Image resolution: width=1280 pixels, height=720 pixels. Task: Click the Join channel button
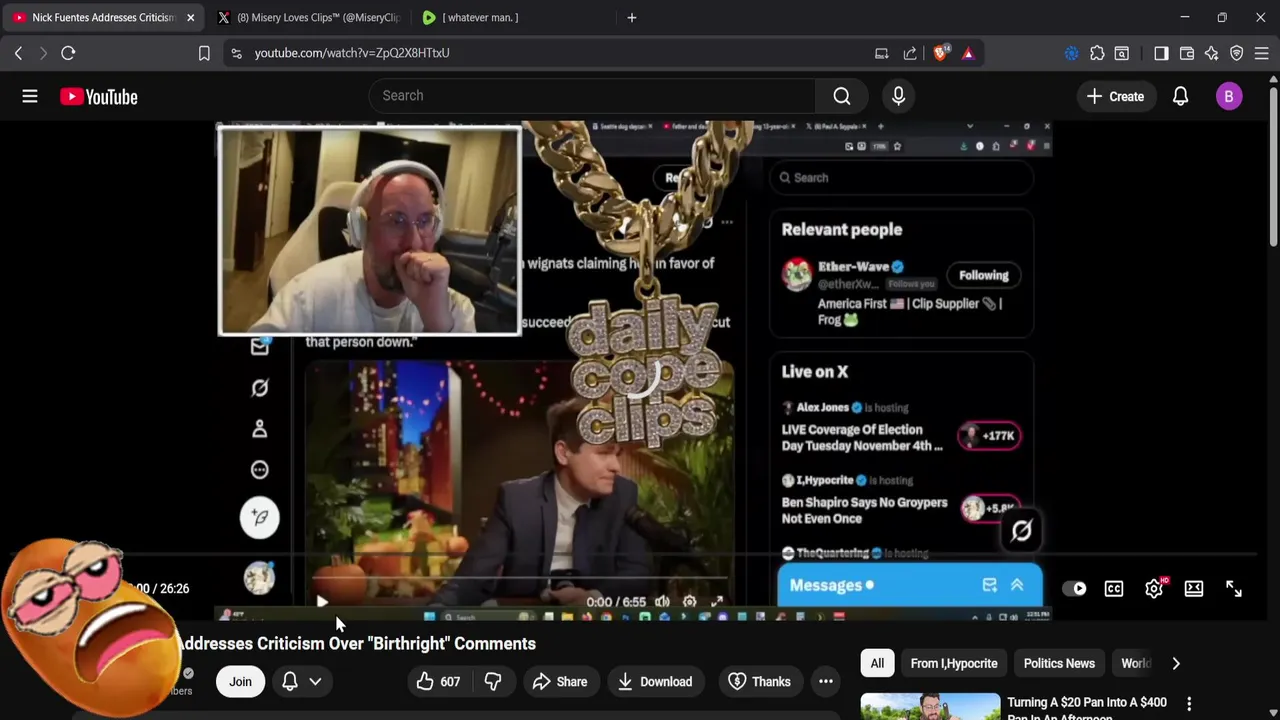[240, 682]
